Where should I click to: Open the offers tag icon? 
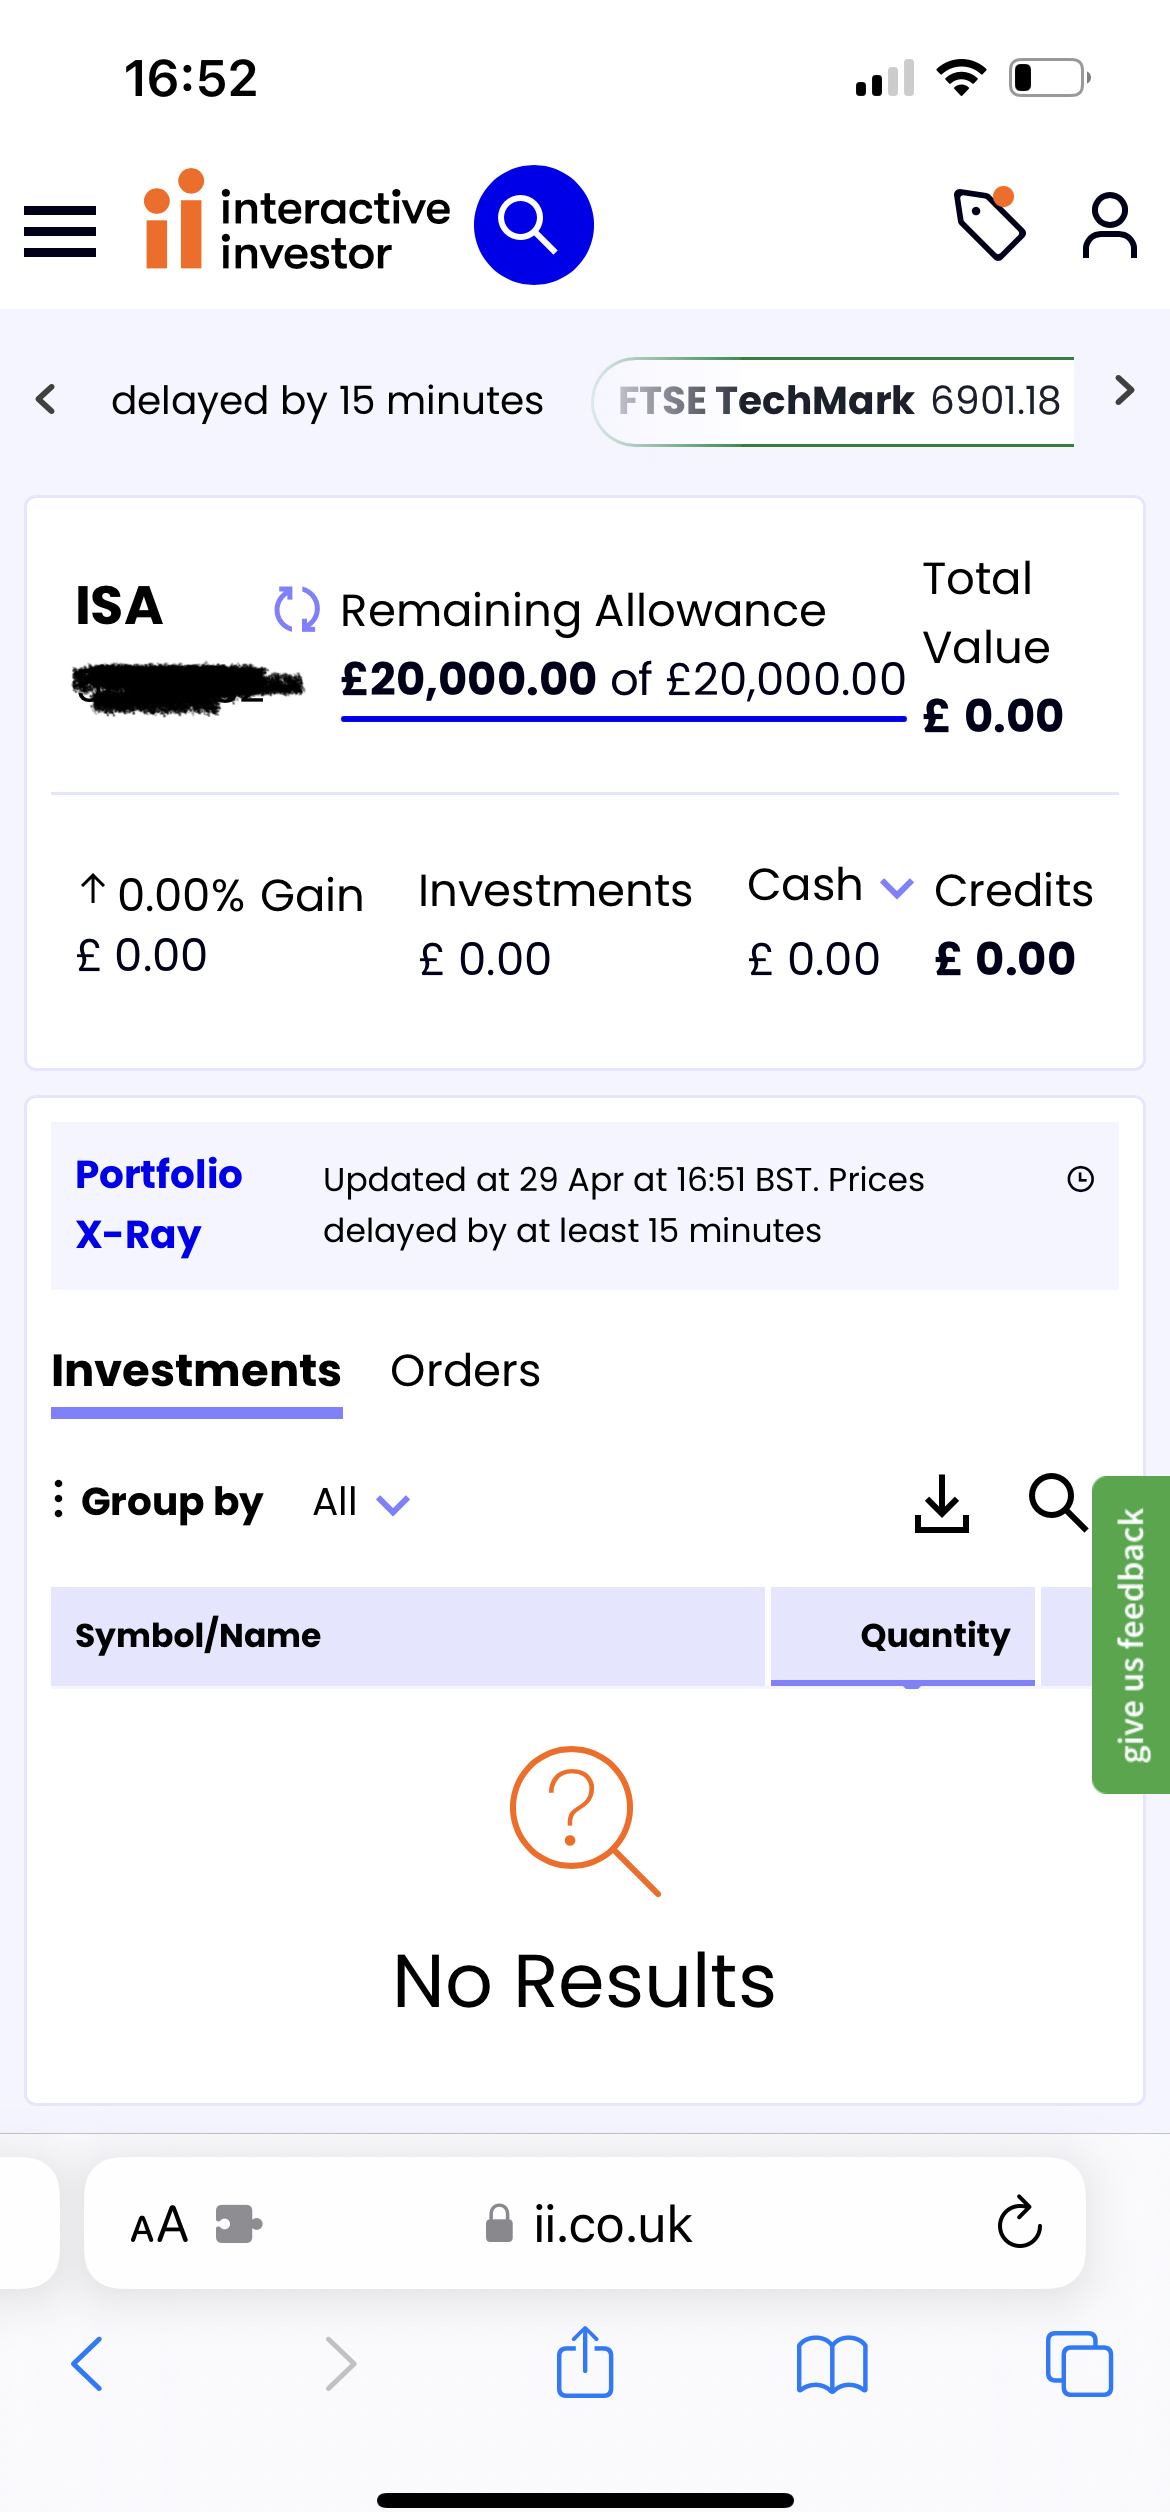[989, 224]
